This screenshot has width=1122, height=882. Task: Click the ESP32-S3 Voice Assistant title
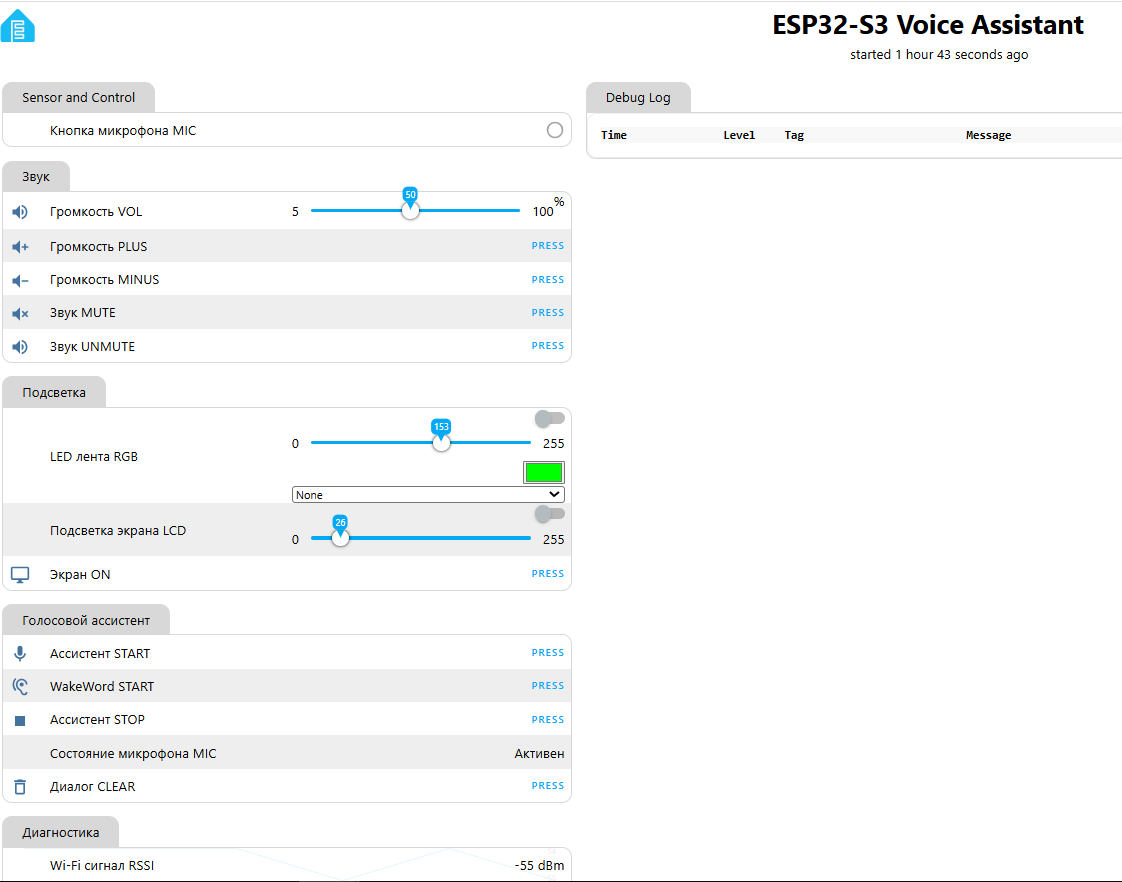point(928,25)
